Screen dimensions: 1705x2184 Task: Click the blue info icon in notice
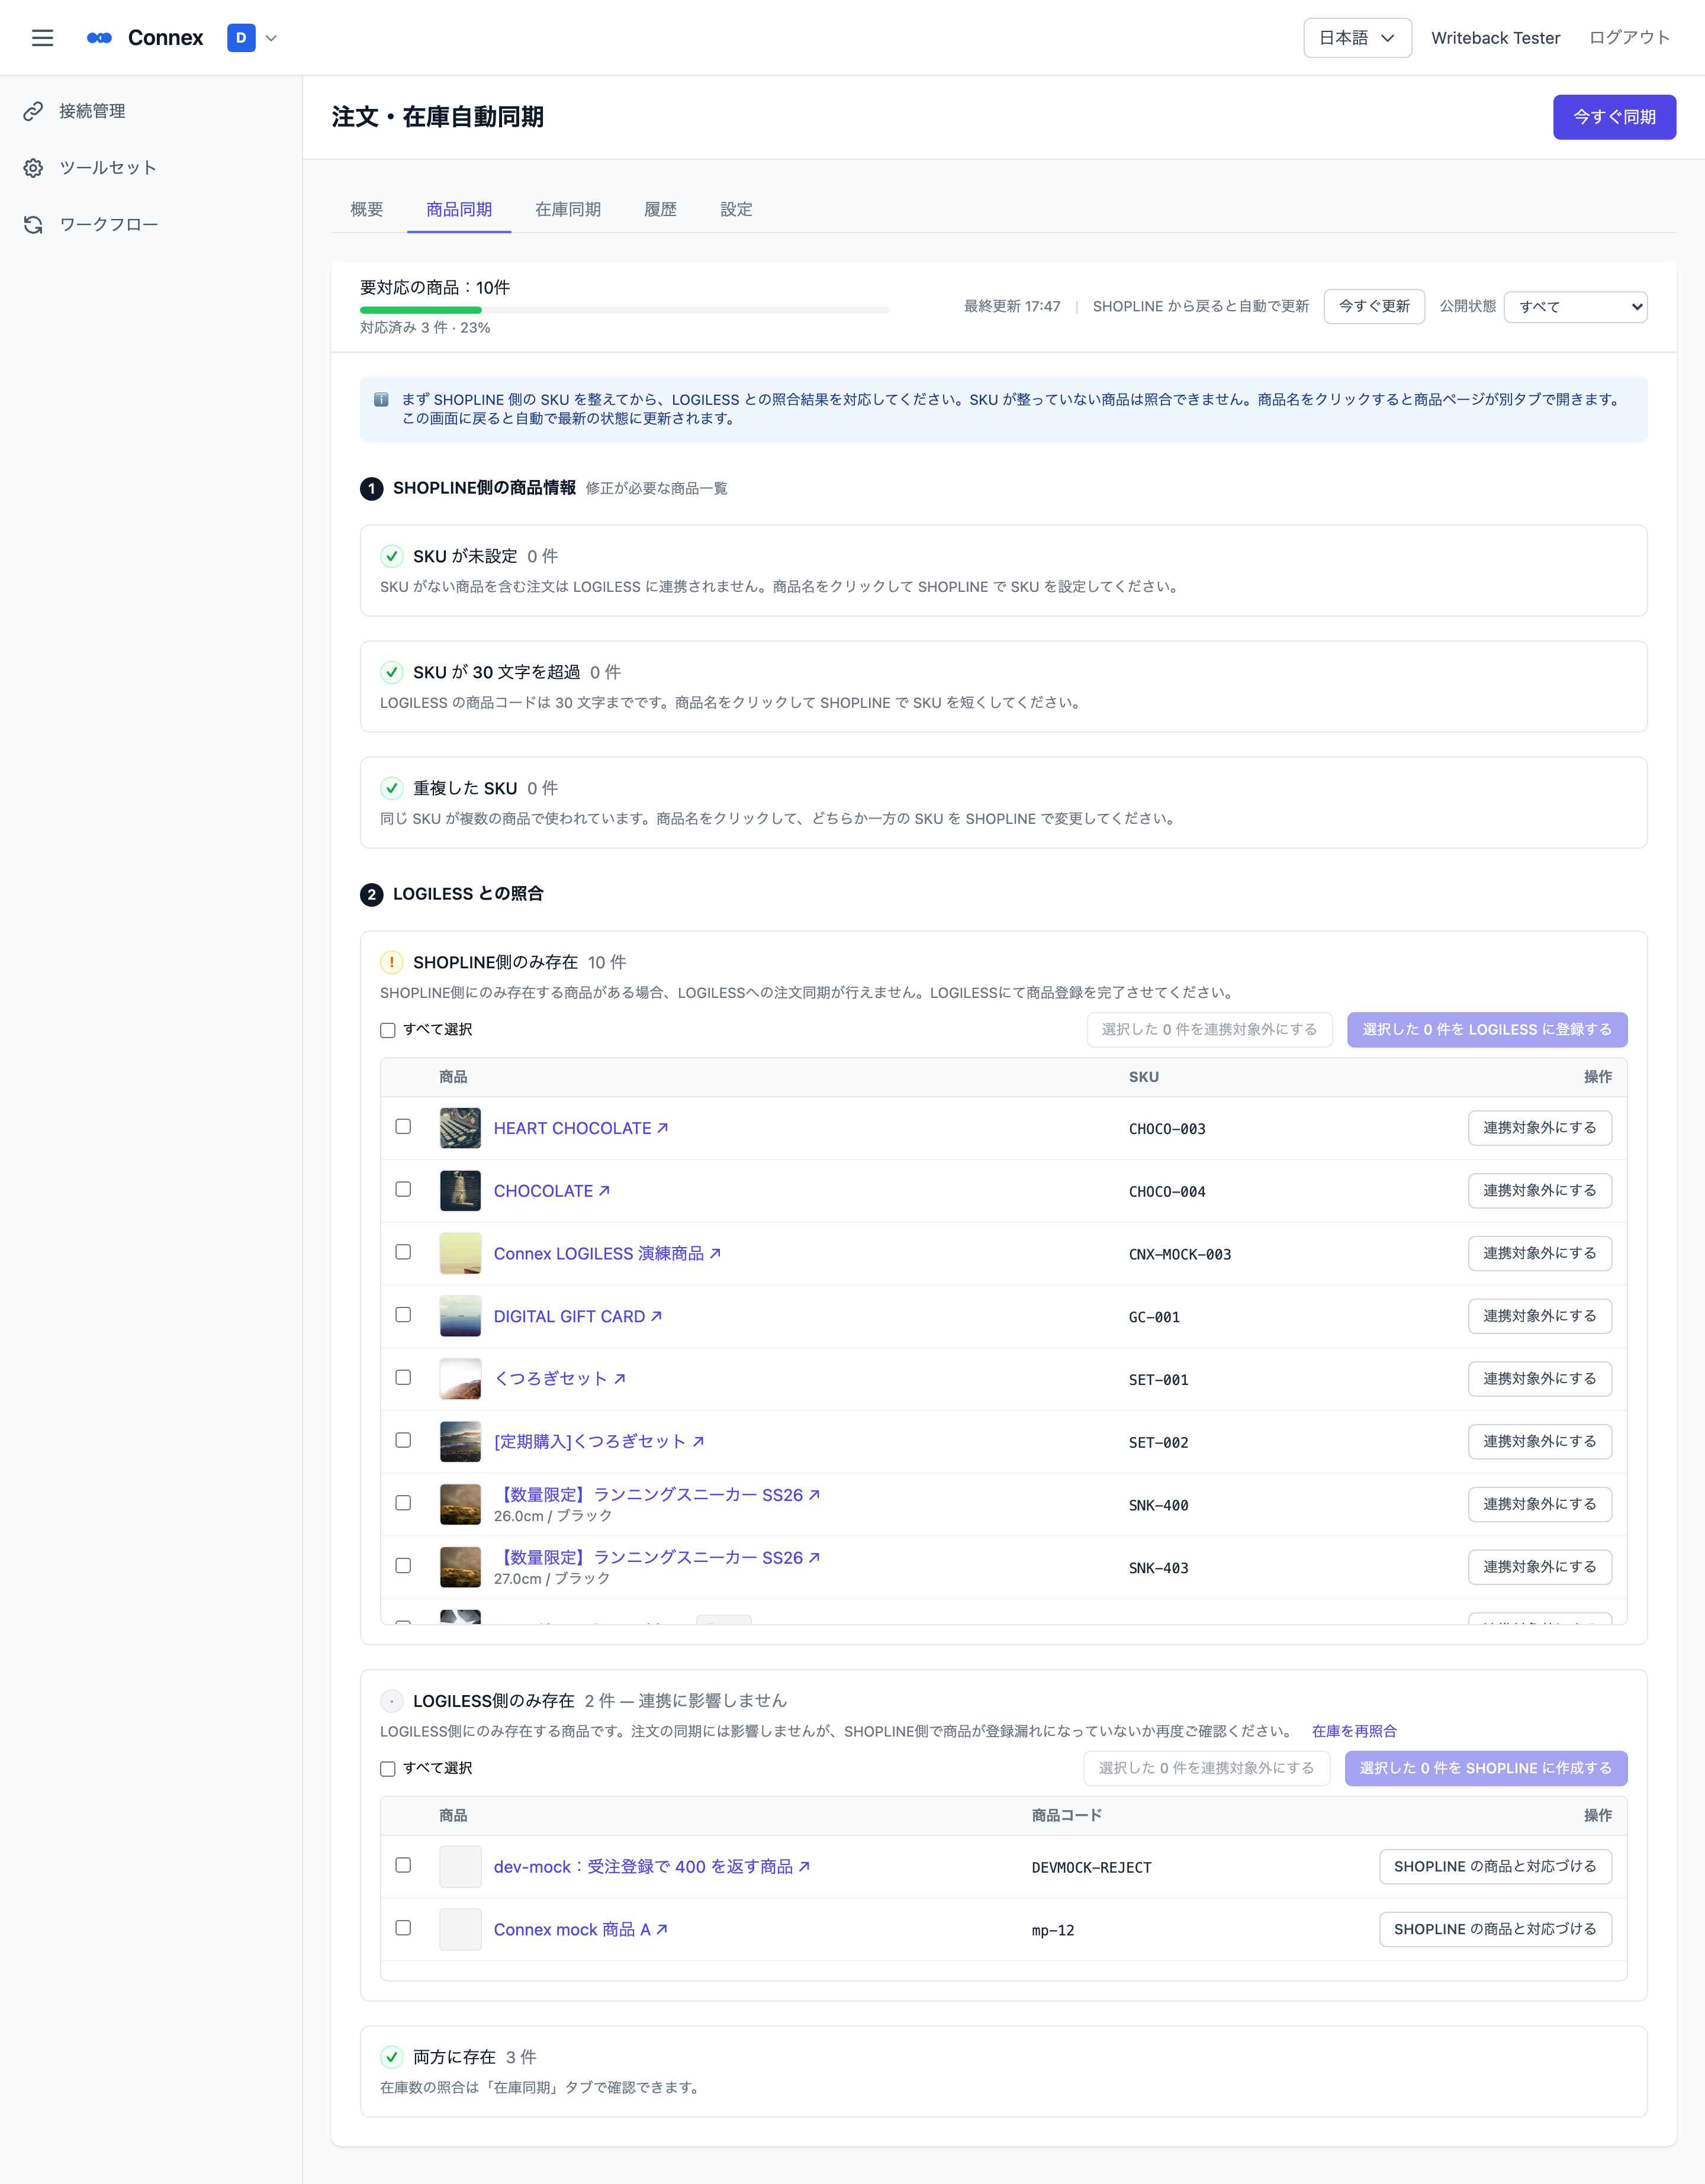(x=381, y=400)
